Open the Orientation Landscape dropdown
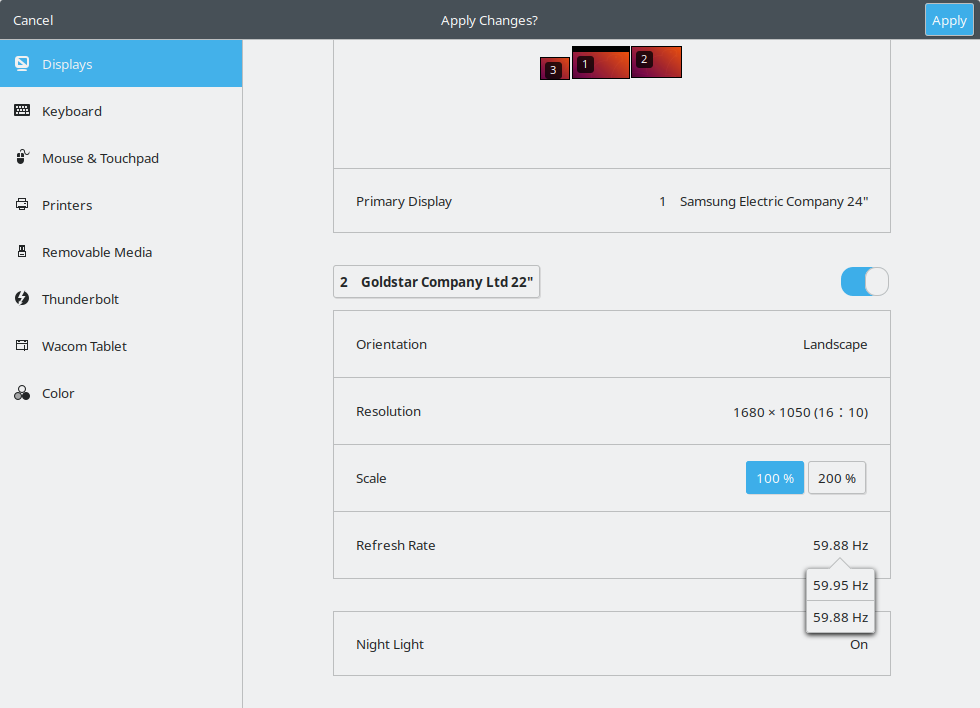 click(x=612, y=344)
